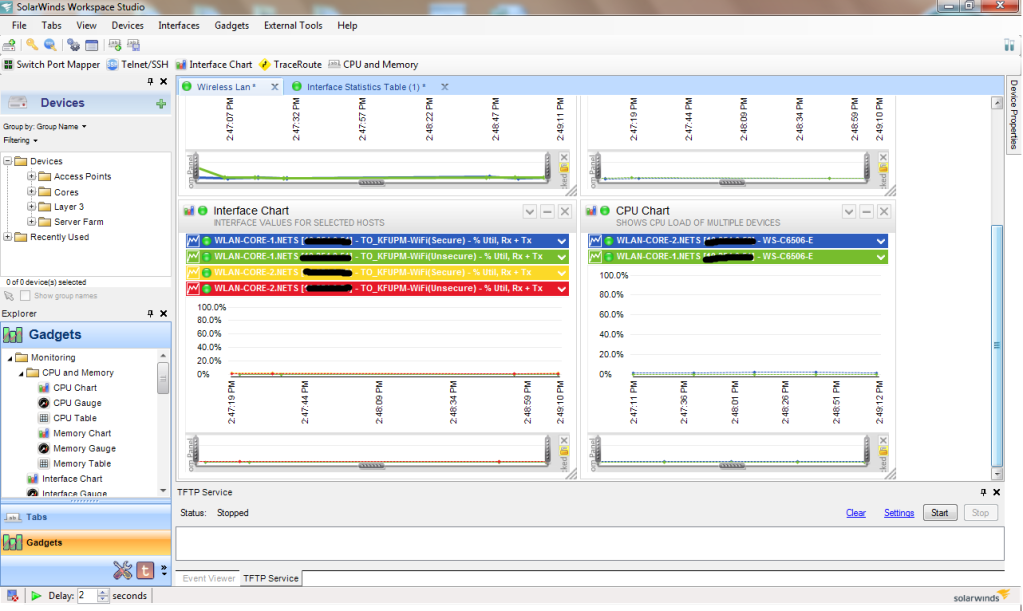1023x611 pixels.
Task: Open the CPU and Memory tool
Action: point(372,64)
